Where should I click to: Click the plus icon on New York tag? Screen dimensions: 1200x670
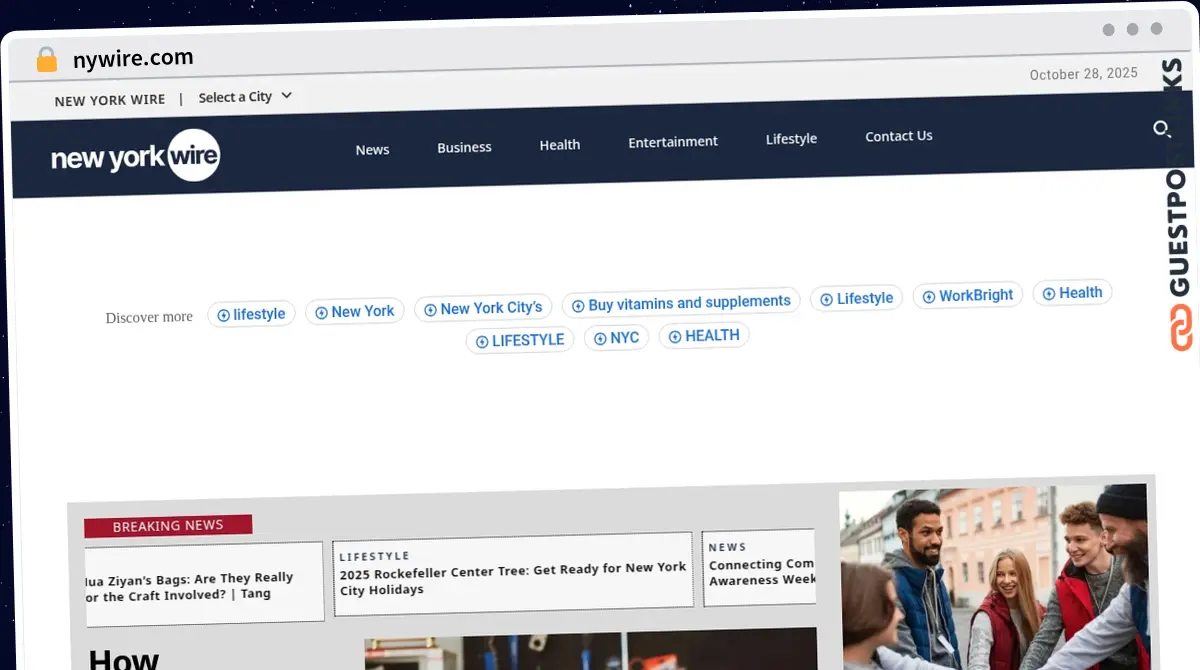click(321, 313)
